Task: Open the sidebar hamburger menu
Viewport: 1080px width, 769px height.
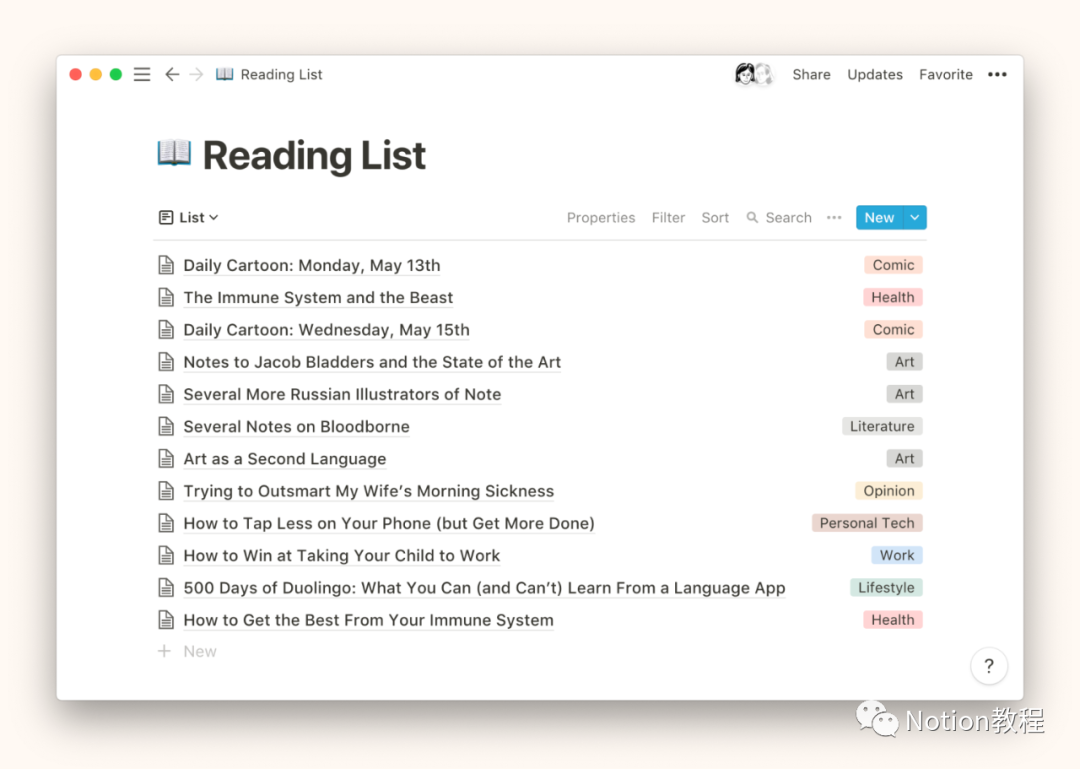Action: click(x=142, y=75)
